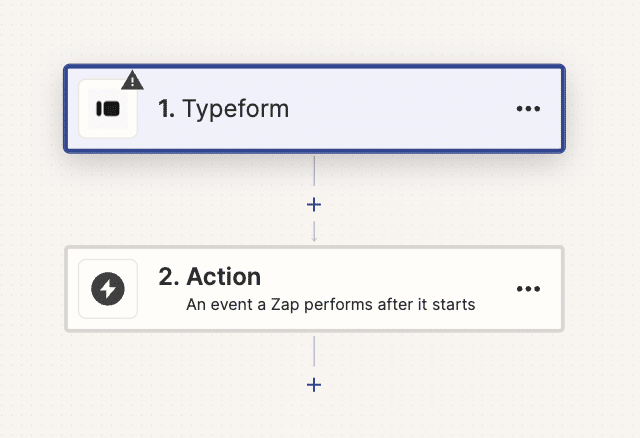Click the Typeform app icon
Image resolution: width=640 pixels, height=438 pixels.
108,109
